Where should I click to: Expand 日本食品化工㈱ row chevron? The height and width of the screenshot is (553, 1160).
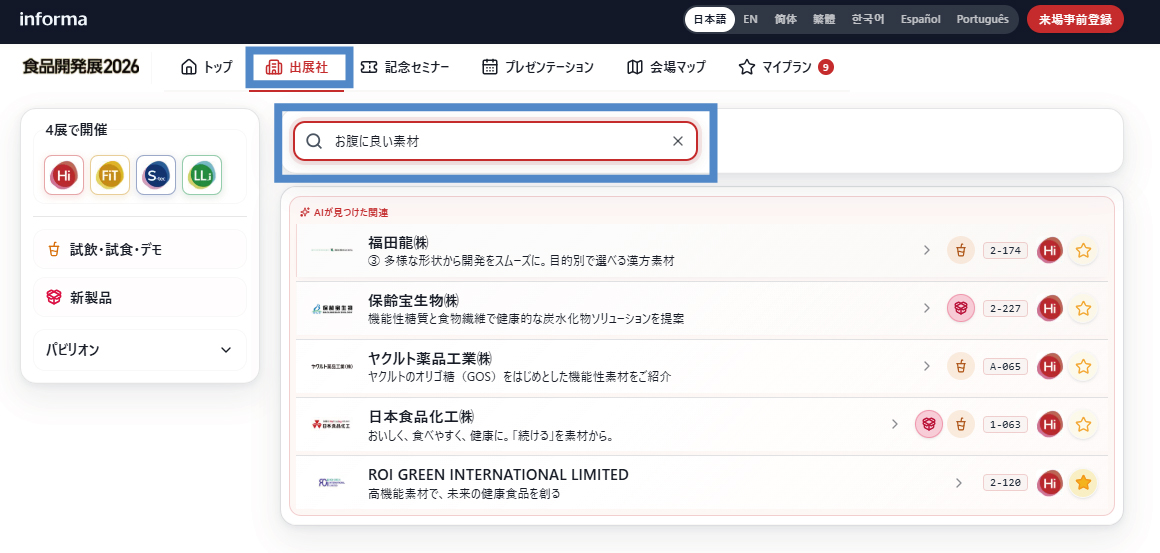[894, 424]
